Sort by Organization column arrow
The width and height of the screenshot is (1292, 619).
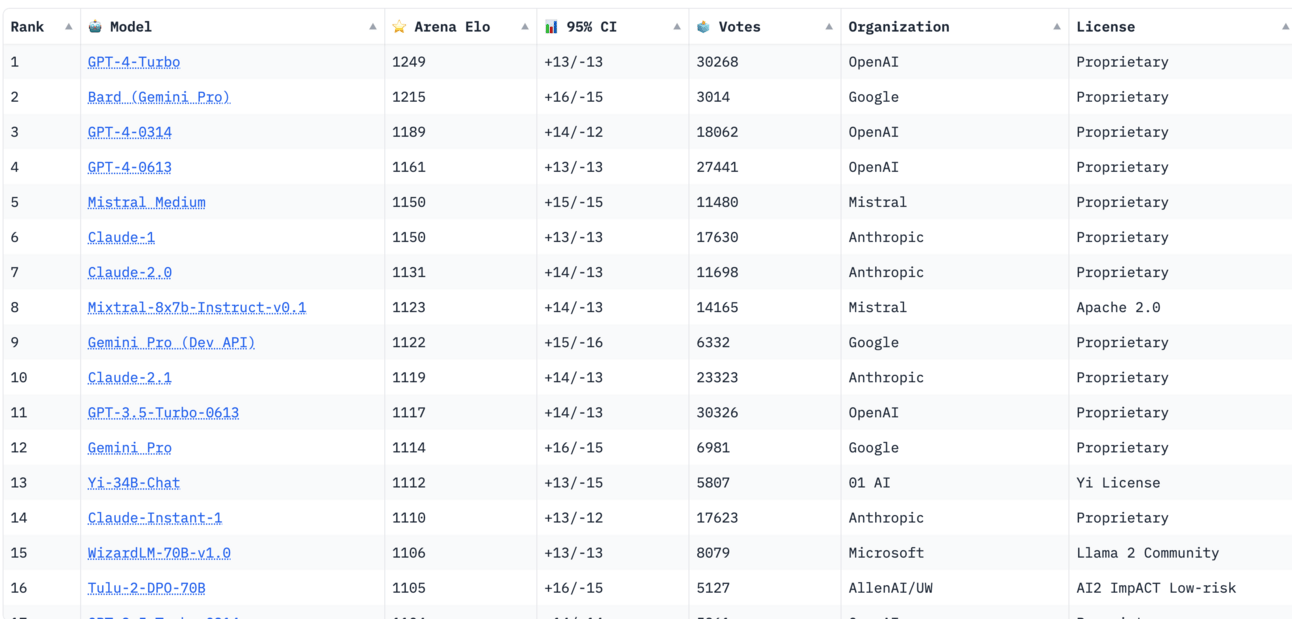coord(1057,27)
